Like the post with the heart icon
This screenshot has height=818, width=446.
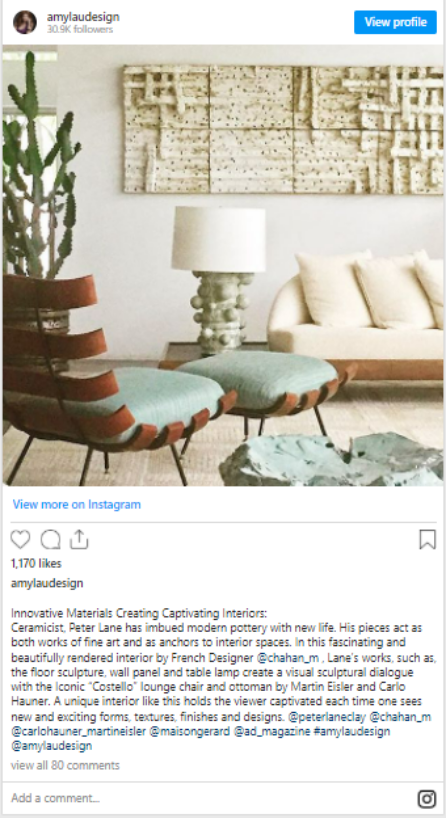[20, 539]
